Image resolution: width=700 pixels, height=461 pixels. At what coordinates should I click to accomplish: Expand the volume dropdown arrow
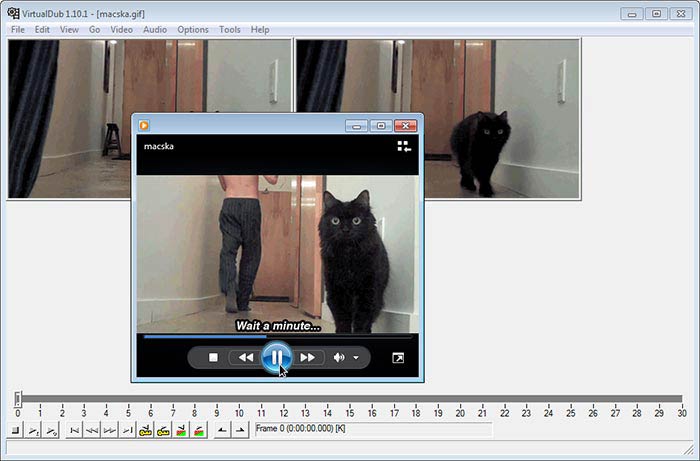356,358
